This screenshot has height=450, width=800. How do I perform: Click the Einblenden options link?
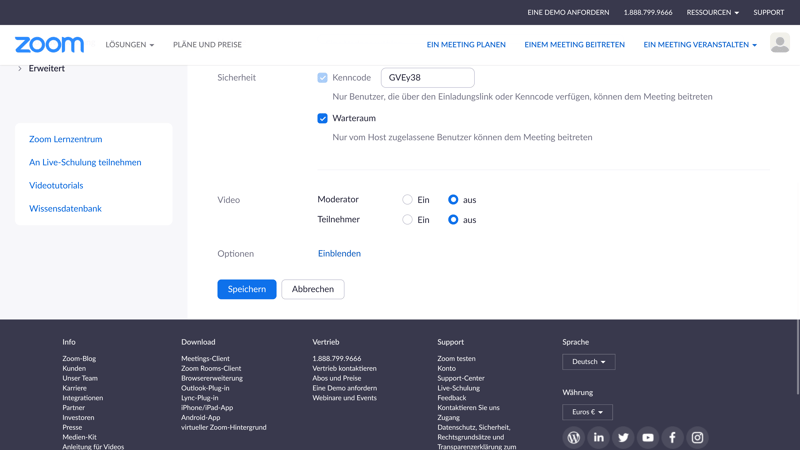339,254
